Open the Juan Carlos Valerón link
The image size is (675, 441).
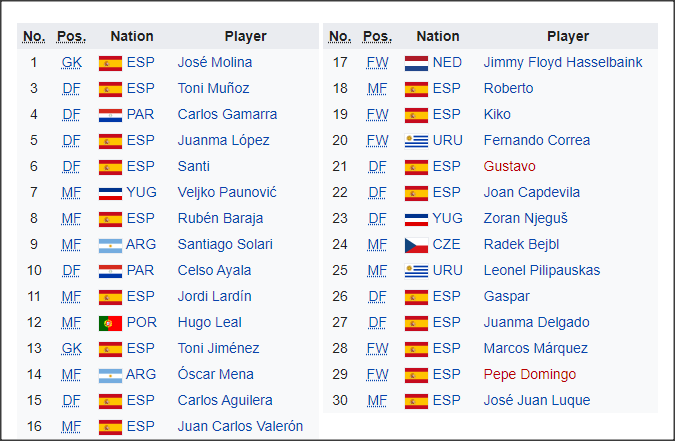click(240, 426)
